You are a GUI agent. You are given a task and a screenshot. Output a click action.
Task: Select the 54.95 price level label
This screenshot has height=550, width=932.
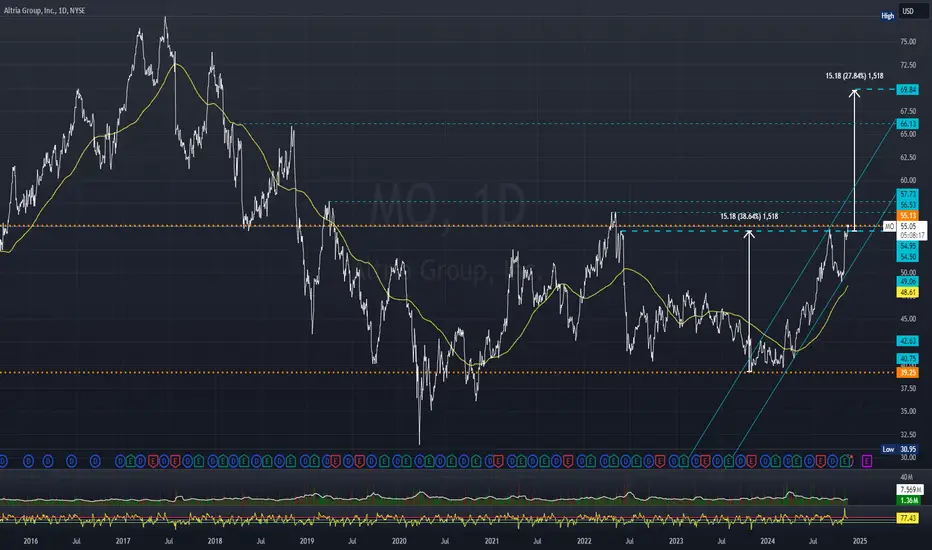pyautogui.click(x=908, y=246)
